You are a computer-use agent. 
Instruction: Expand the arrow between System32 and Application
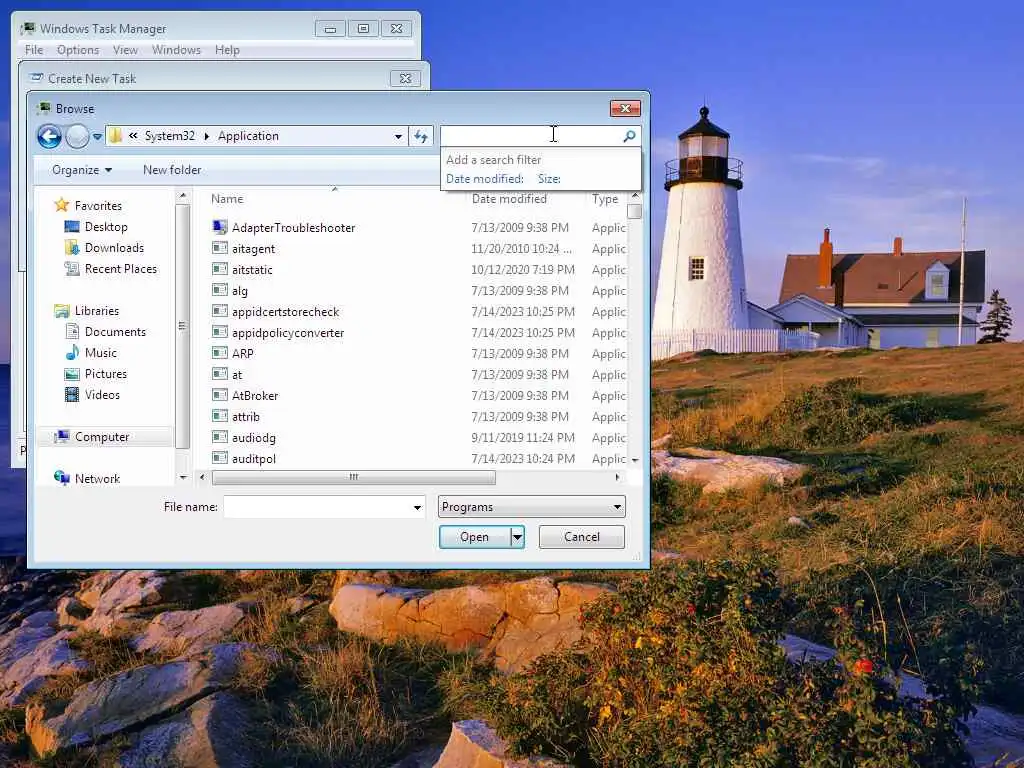click(x=206, y=136)
